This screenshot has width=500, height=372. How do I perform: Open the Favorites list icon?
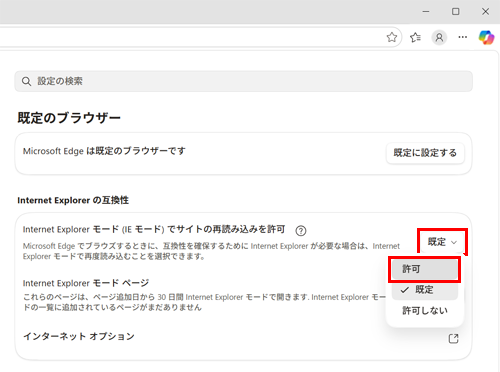[415, 37]
